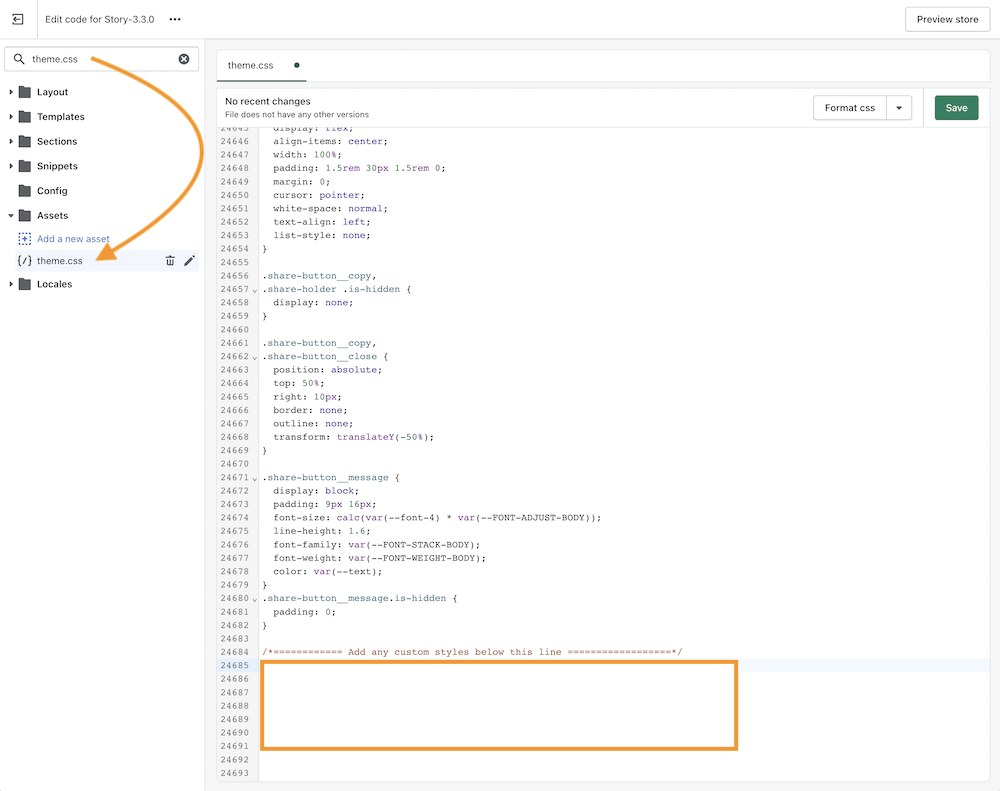Rename theme.css with pencil icon
This screenshot has height=791, width=1000.
click(x=189, y=261)
